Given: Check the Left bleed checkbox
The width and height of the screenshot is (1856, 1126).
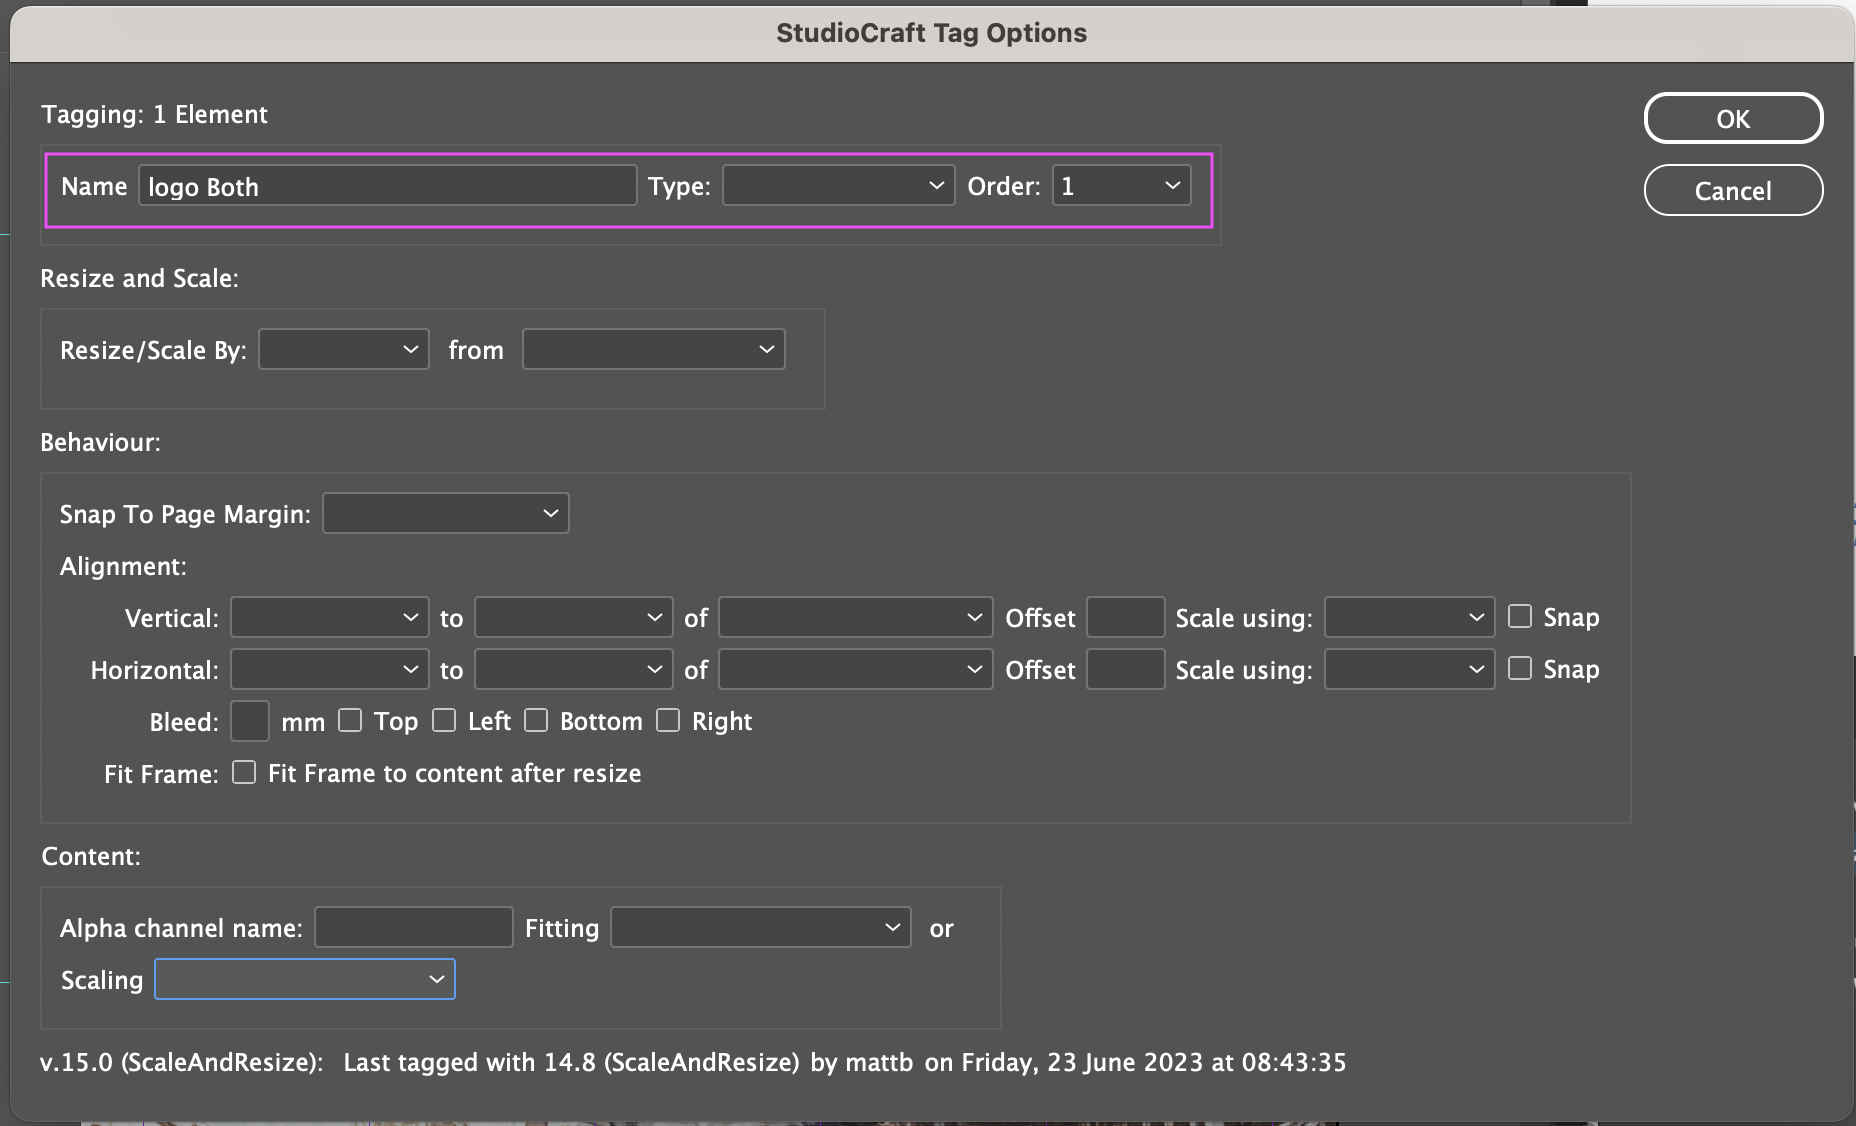Looking at the screenshot, I should [444, 720].
